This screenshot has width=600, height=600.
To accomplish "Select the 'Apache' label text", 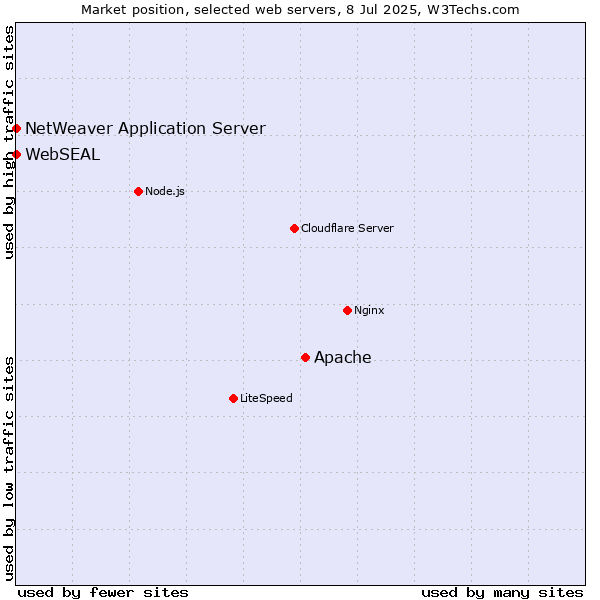I will 343,357.
